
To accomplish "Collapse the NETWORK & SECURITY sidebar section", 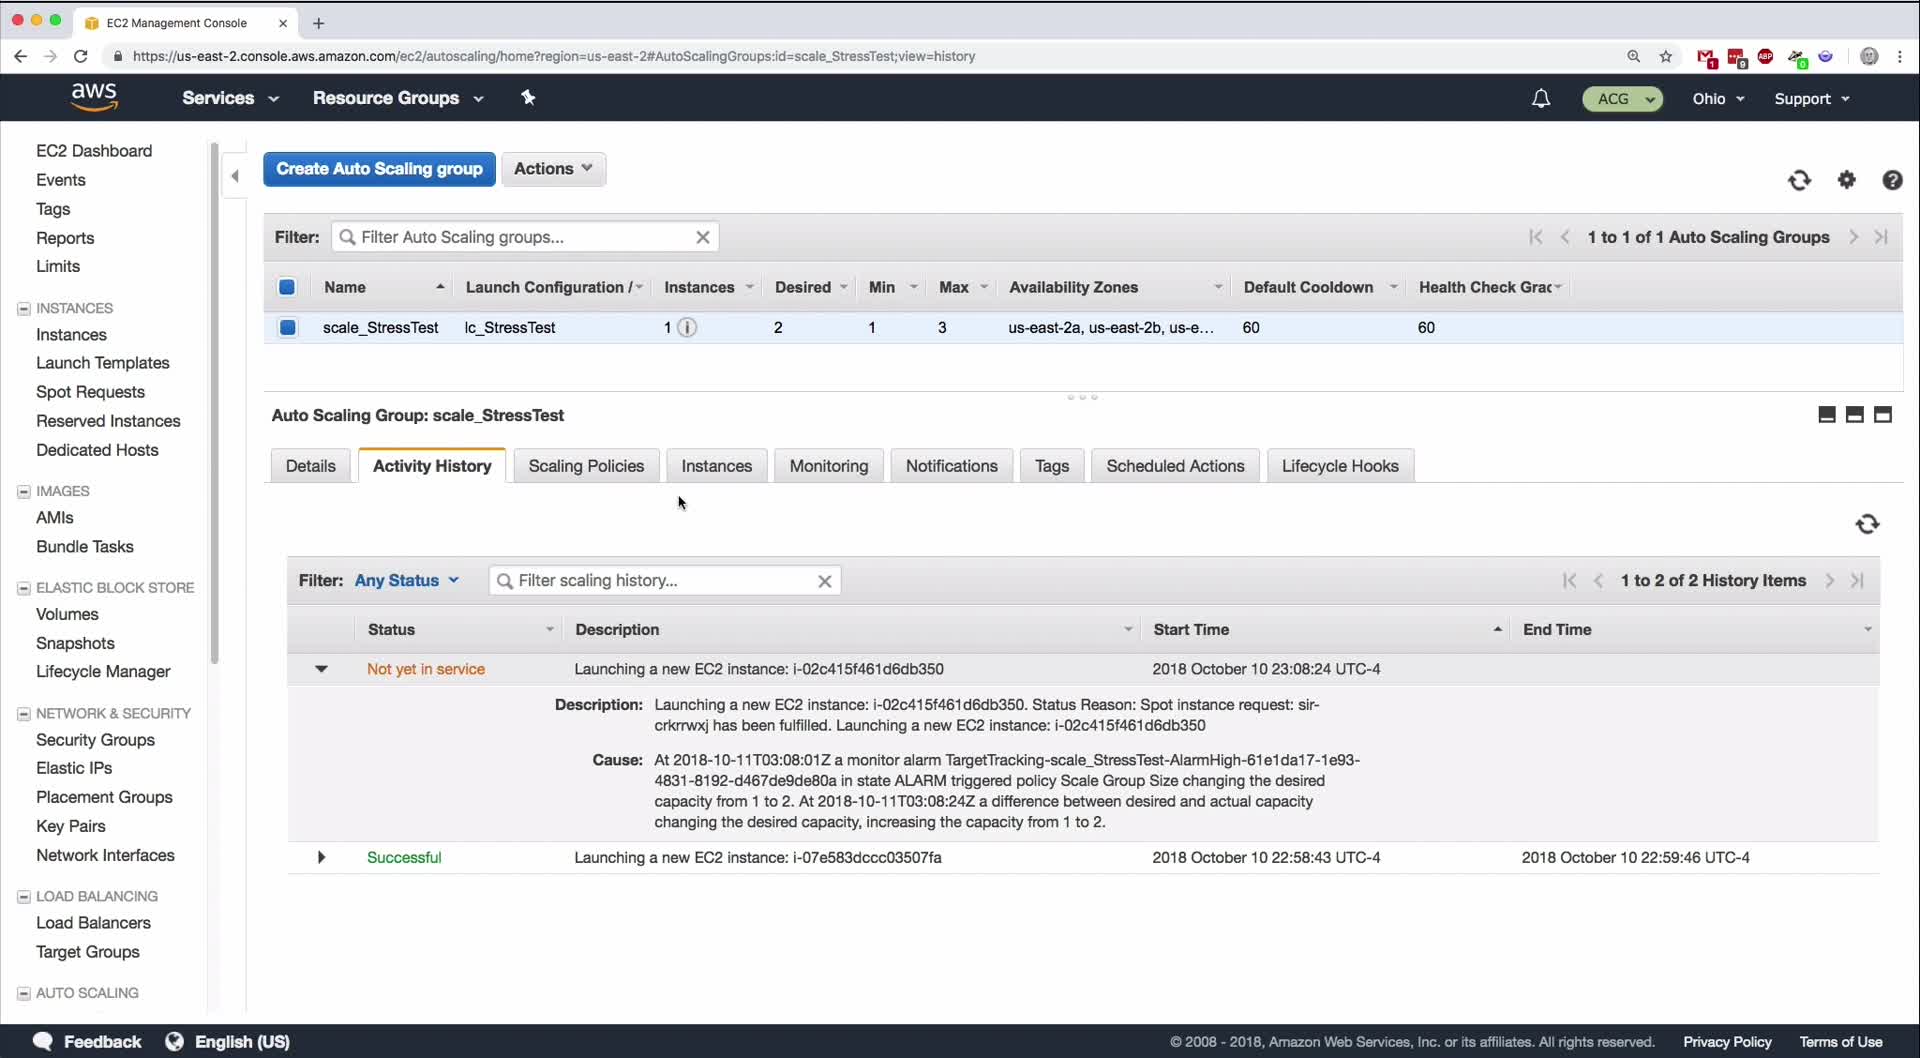I will tap(24, 714).
